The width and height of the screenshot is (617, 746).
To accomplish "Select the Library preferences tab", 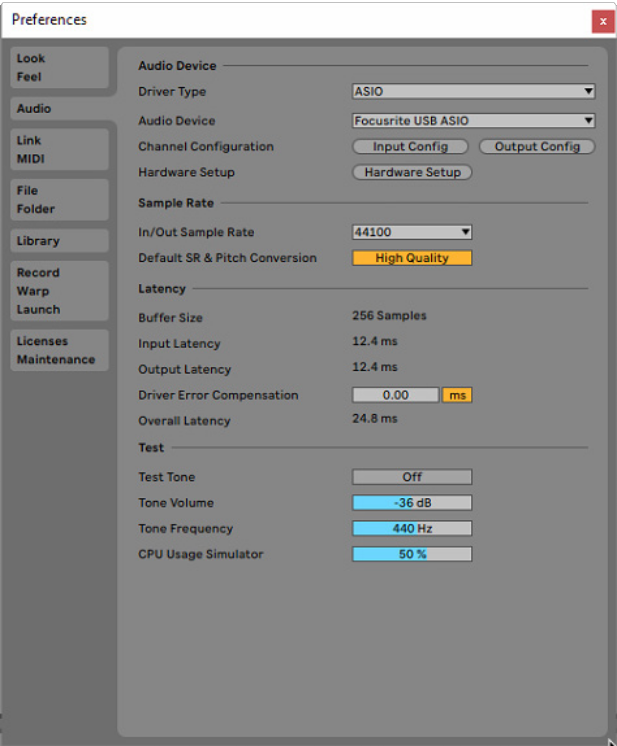I will click(58, 241).
